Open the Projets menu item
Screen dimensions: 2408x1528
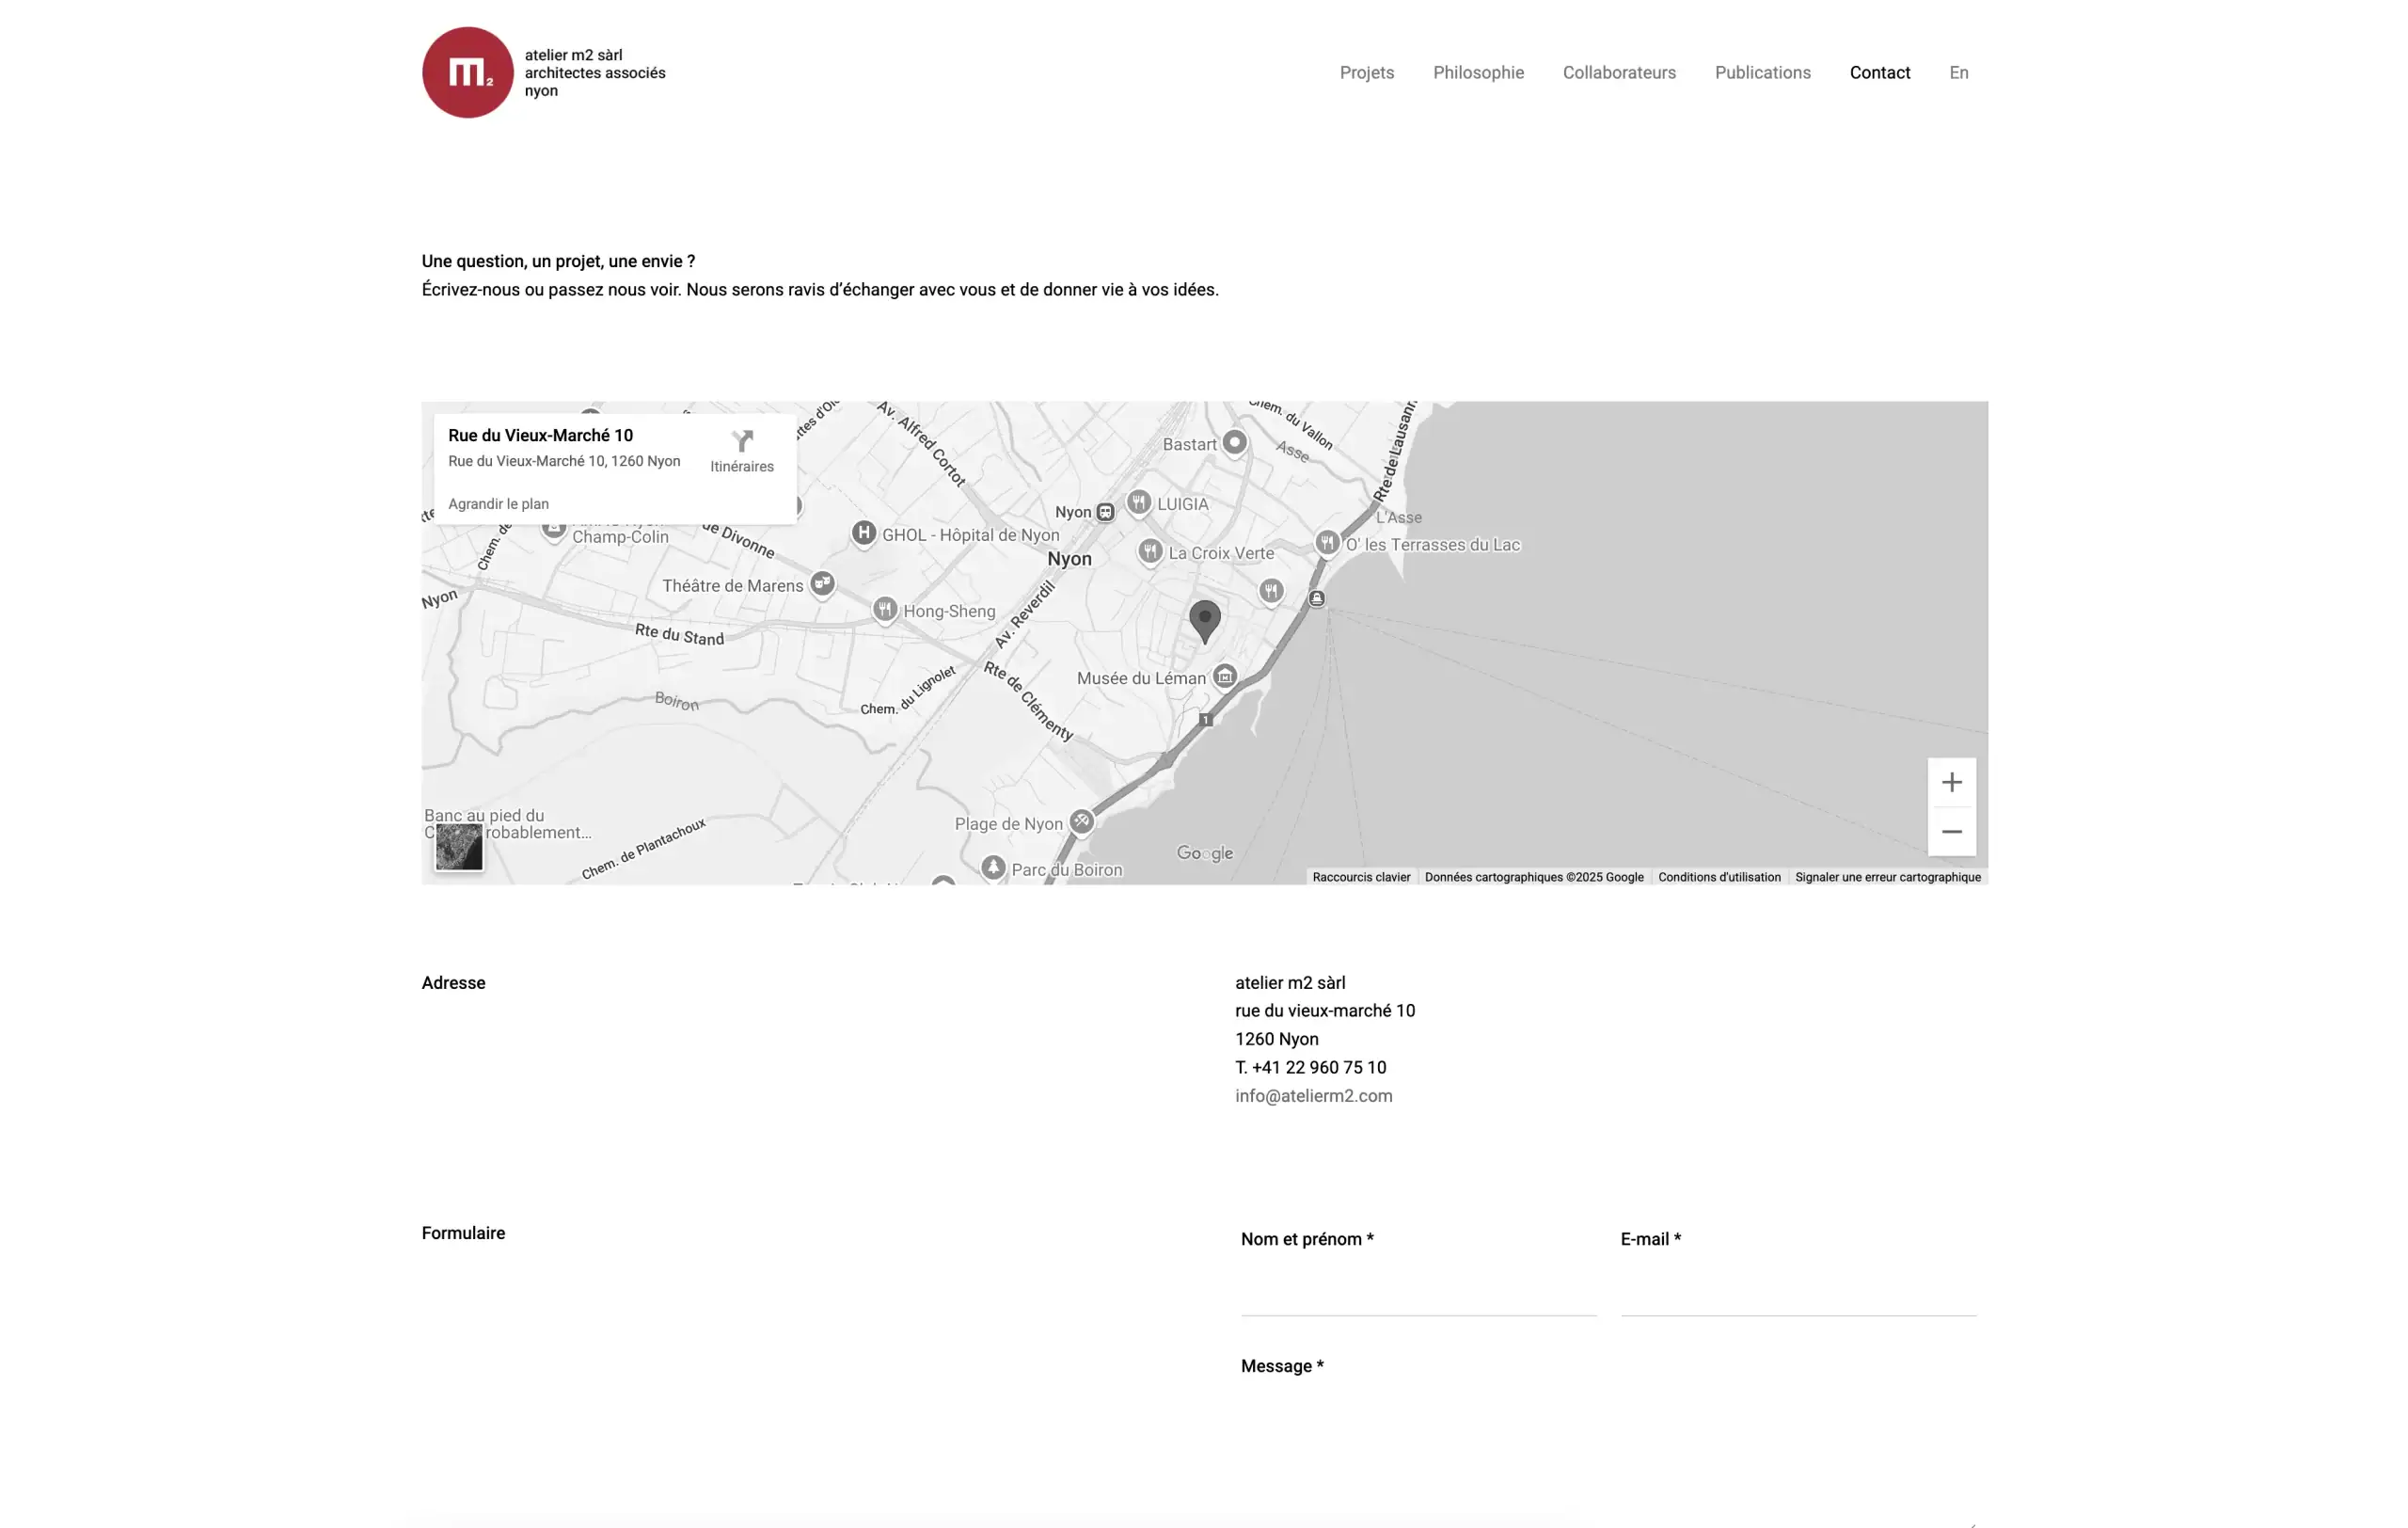pos(1366,72)
